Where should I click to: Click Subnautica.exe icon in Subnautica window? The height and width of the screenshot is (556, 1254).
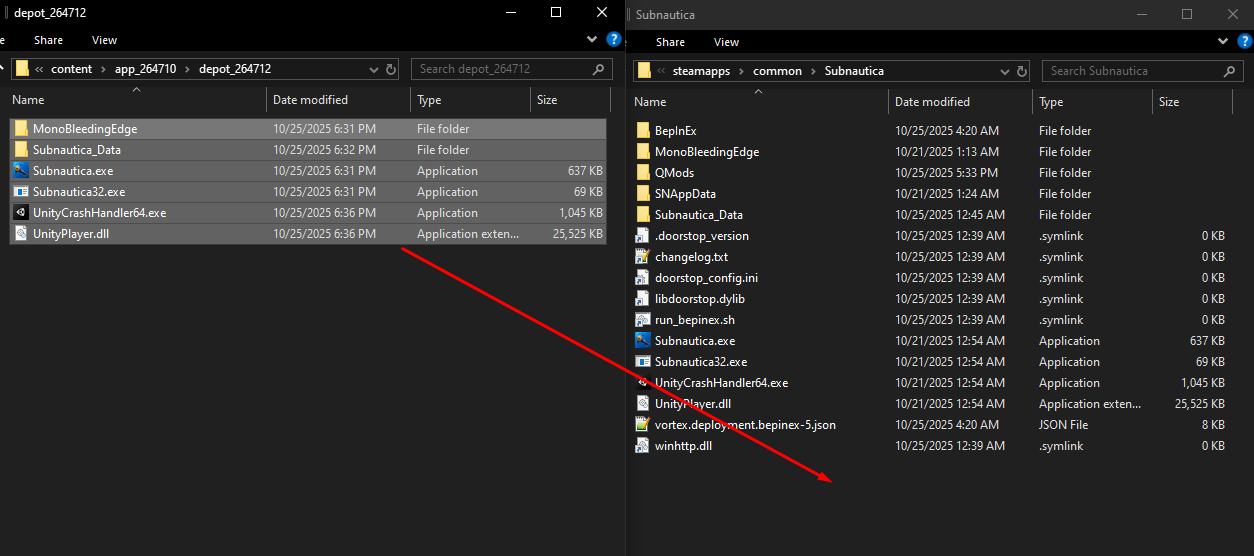643,341
